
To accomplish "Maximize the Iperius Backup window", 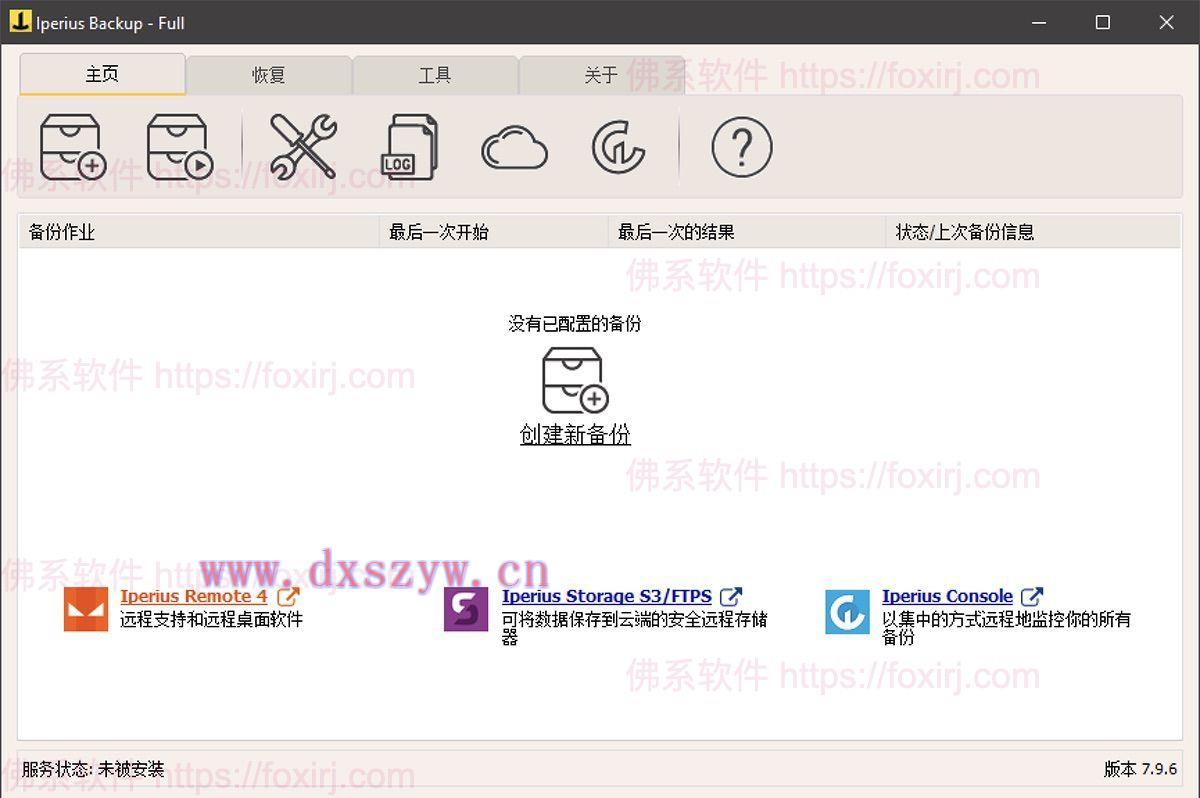I will point(1103,22).
